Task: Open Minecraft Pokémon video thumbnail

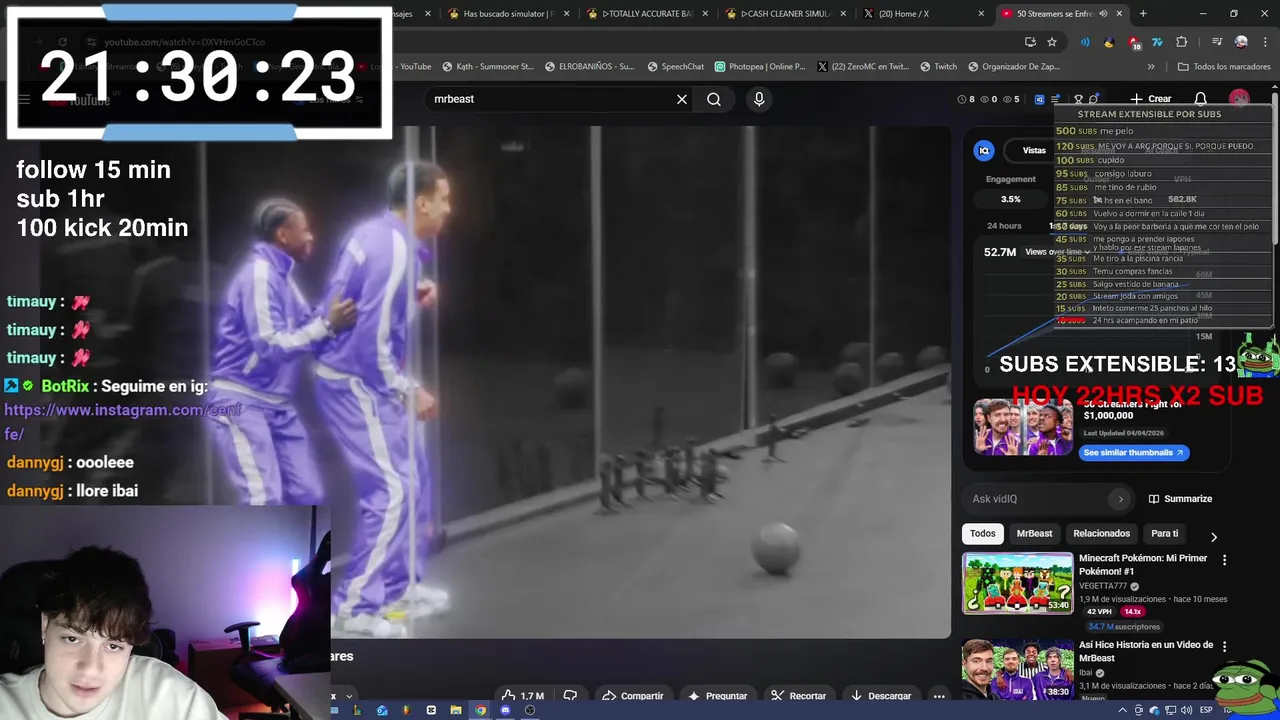Action: (1017, 583)
